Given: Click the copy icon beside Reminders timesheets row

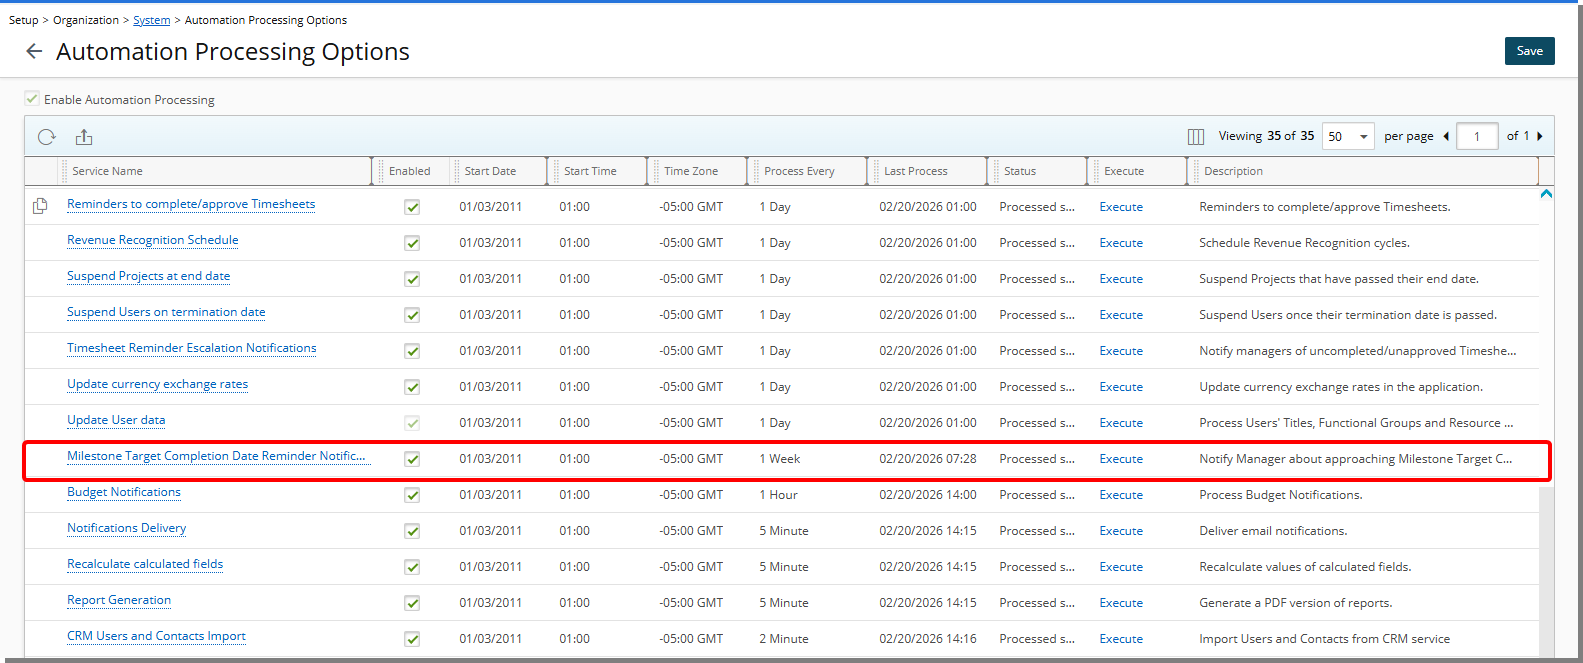Looking at the screenshot, I should [x=40, y=206].
